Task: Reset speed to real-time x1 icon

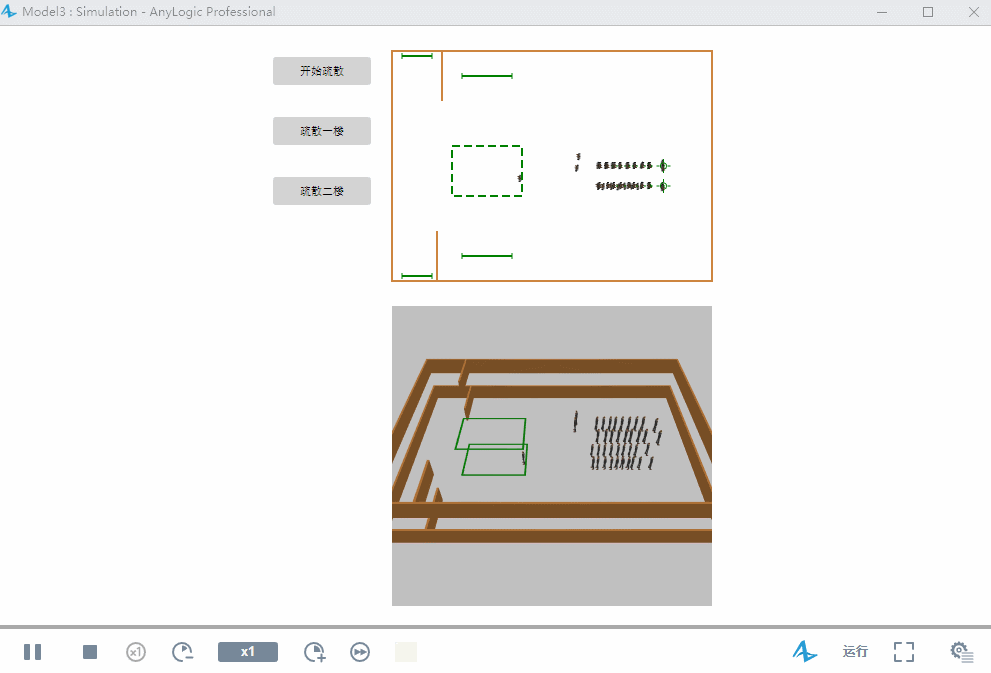Action: pyautogui.click(x=136, y=652)
